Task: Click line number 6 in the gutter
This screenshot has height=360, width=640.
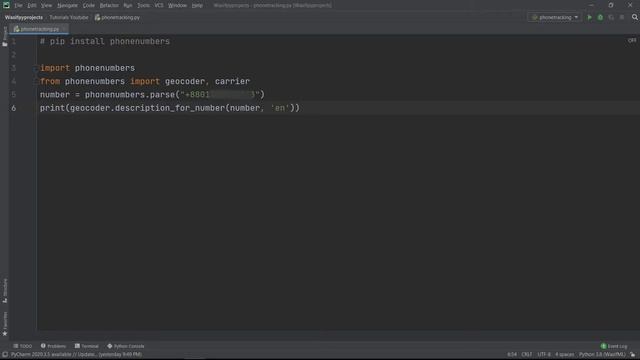Action: click(14, 108)
